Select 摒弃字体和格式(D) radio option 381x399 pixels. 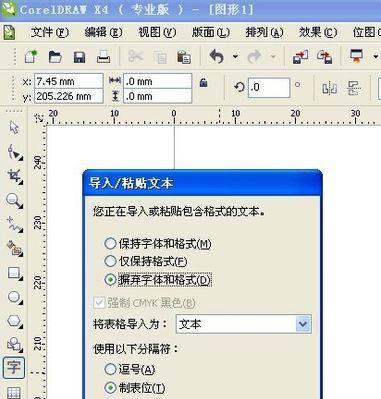(158, 280)
